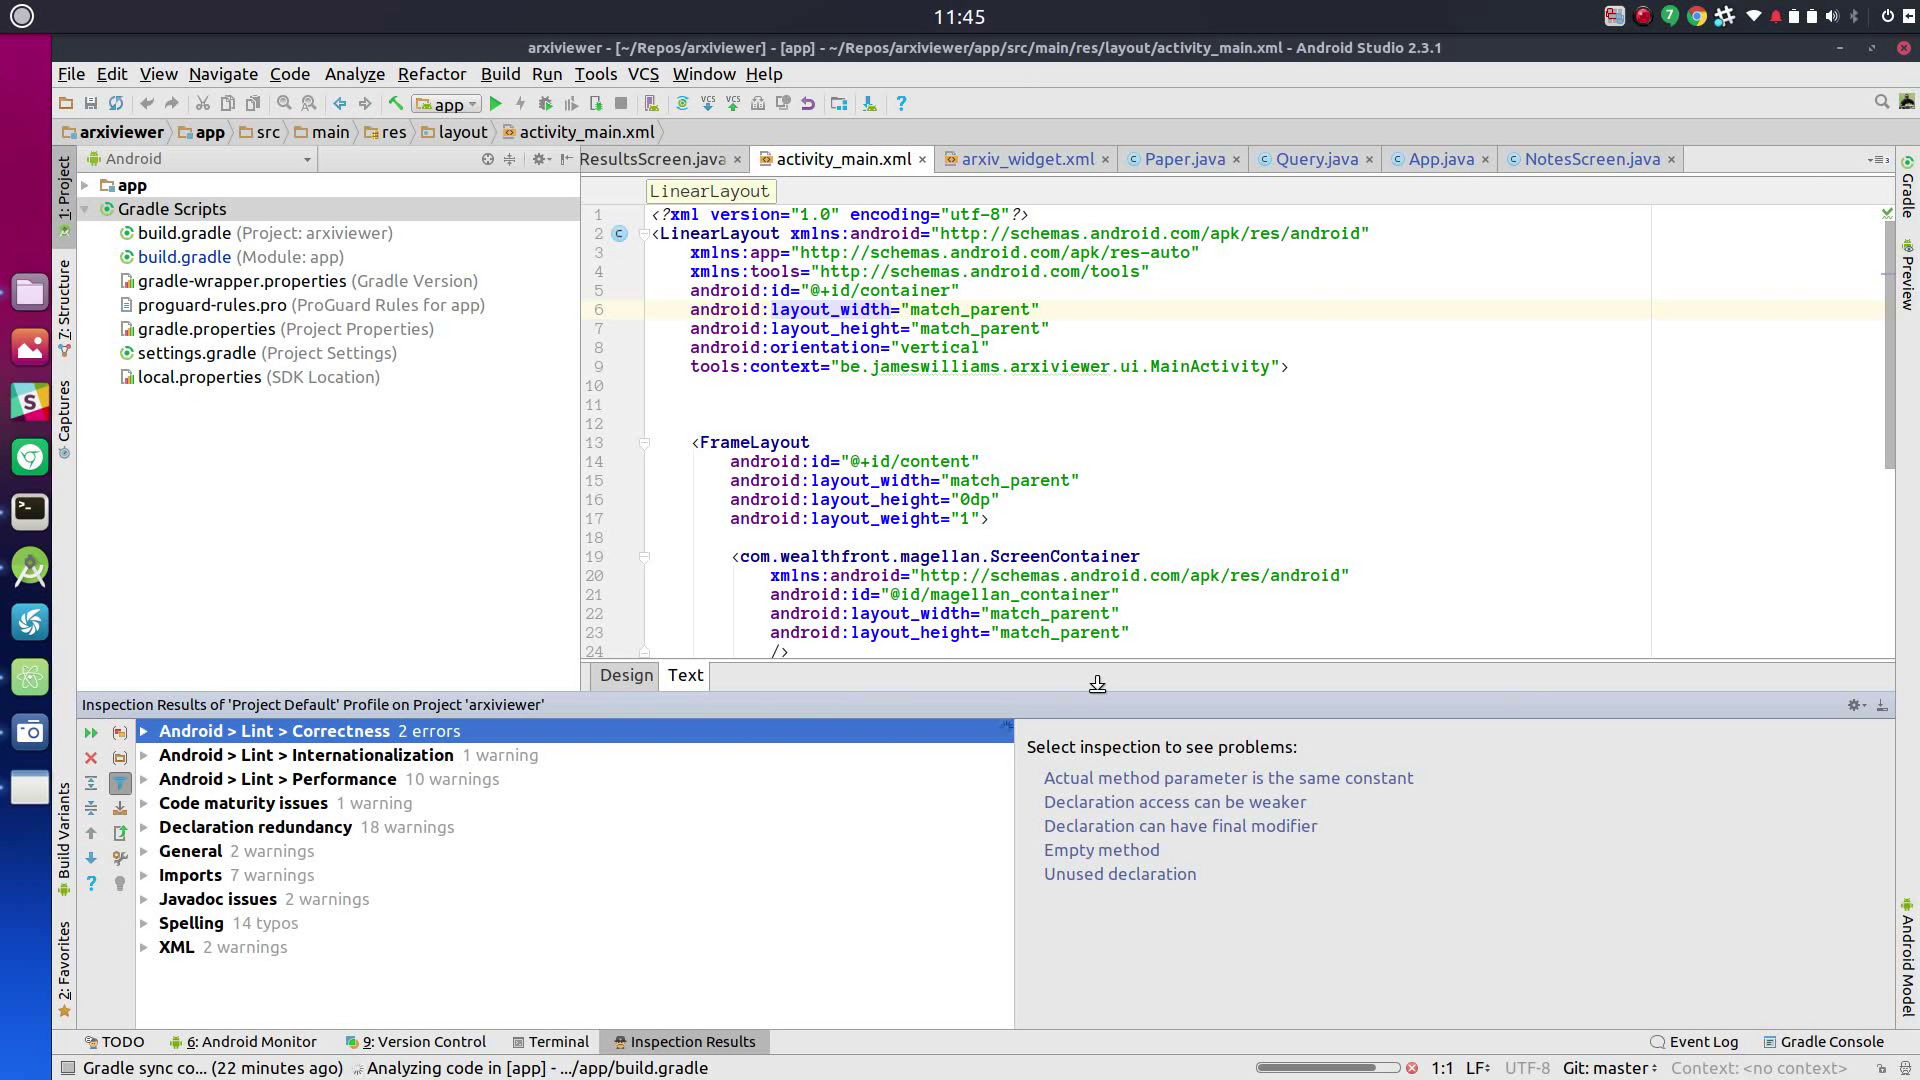Click the Unused declaration link
The width and height of the screenshot is (1920, 1080).
coord(1119,875)
